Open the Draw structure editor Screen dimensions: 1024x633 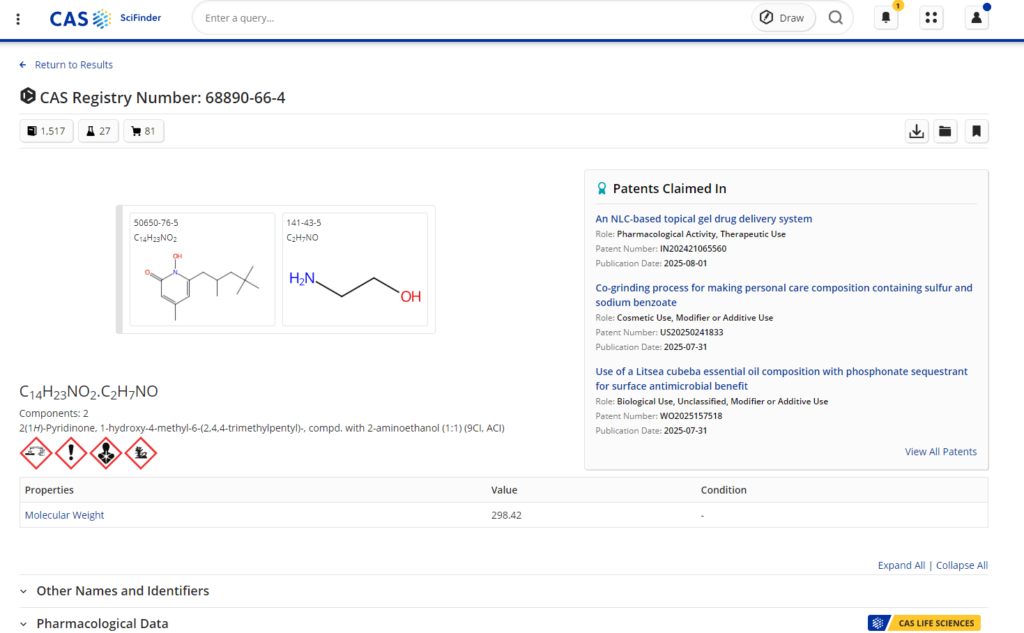tap(782, 18)
